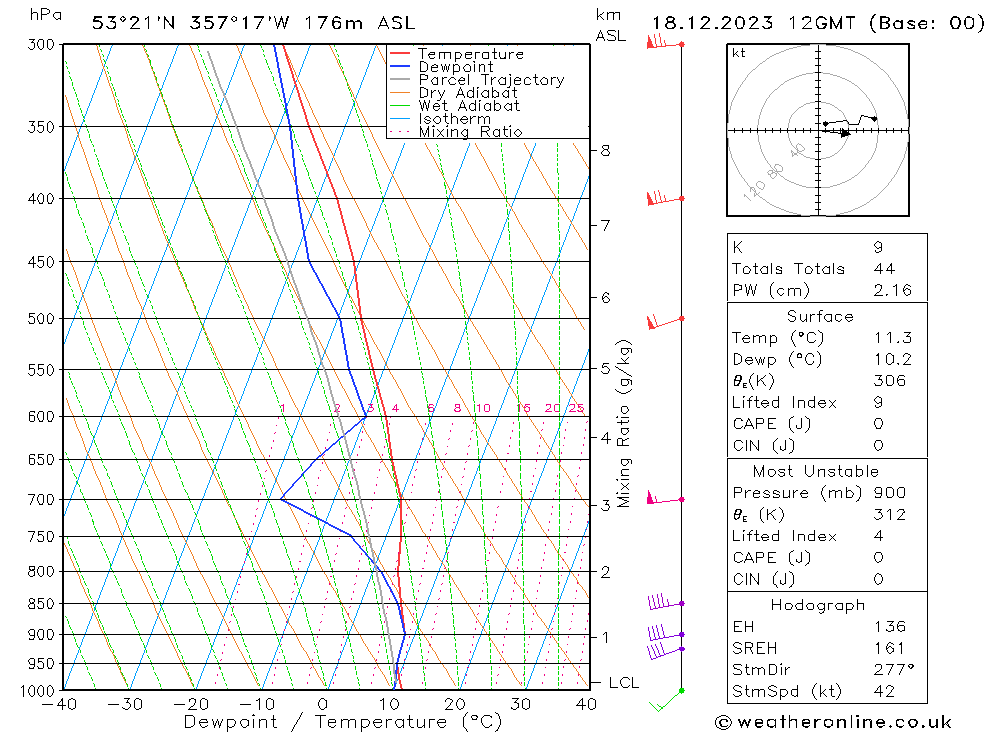Click the Totals Totals value 44
1000x733 pixels.
884,269
